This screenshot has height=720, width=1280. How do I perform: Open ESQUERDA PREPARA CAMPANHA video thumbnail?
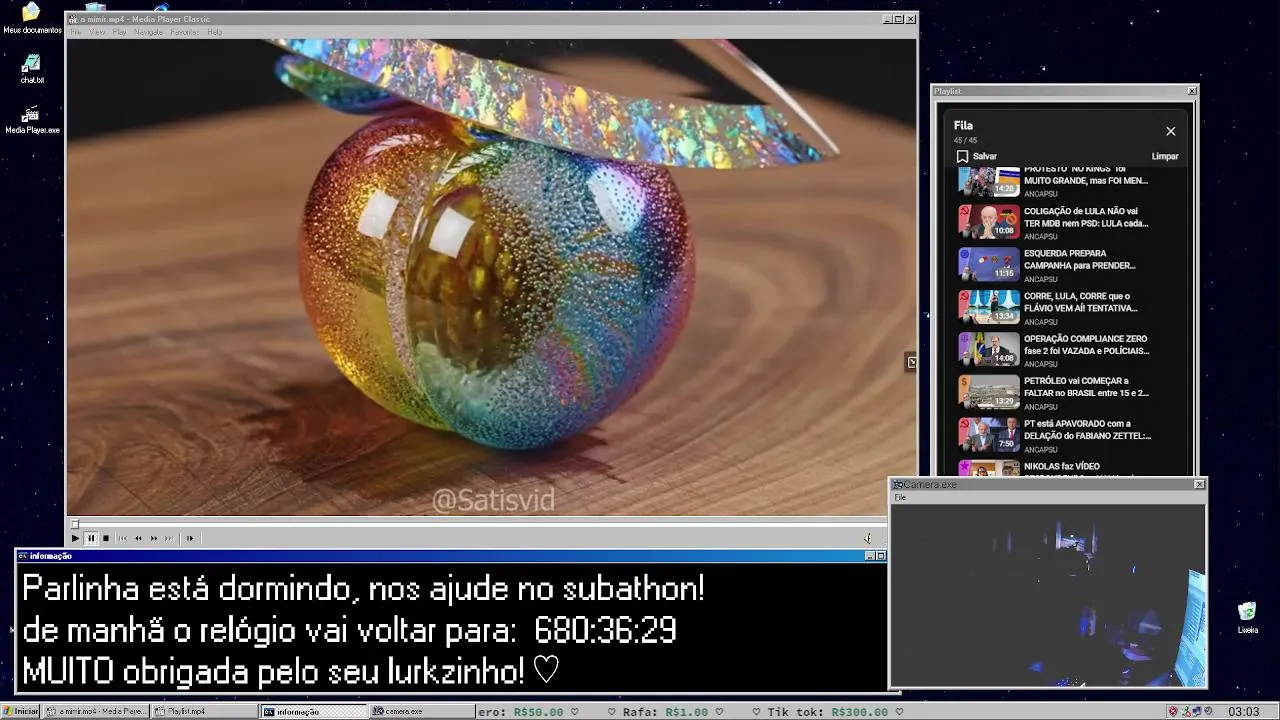click(989, 264)
